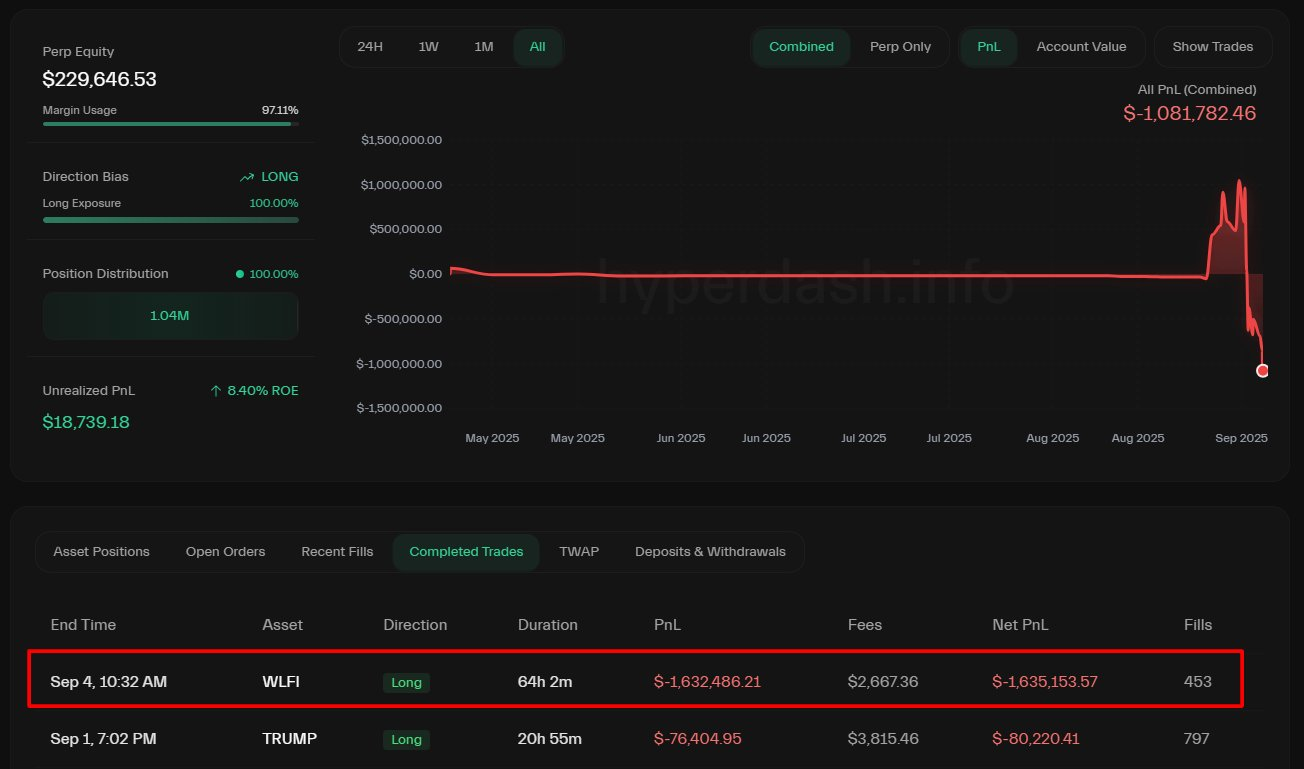
Task: Select the WLFI completed trade row
Action: pos(635,682)
